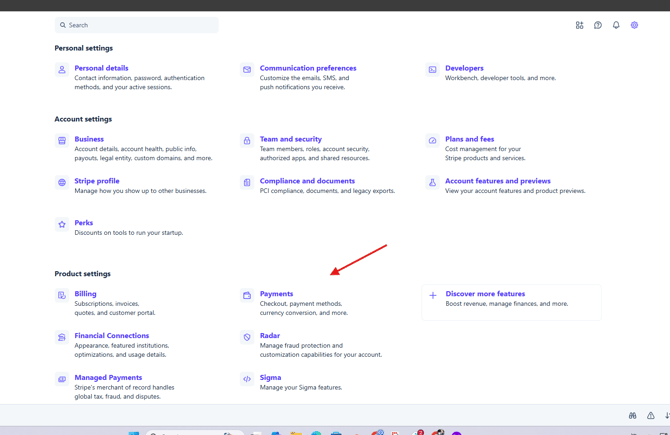Click the text 'Workbench, developer tools, and more.'
Image resolution: width=670 pixels, height=435 pixels.
[x=501, y=78]
